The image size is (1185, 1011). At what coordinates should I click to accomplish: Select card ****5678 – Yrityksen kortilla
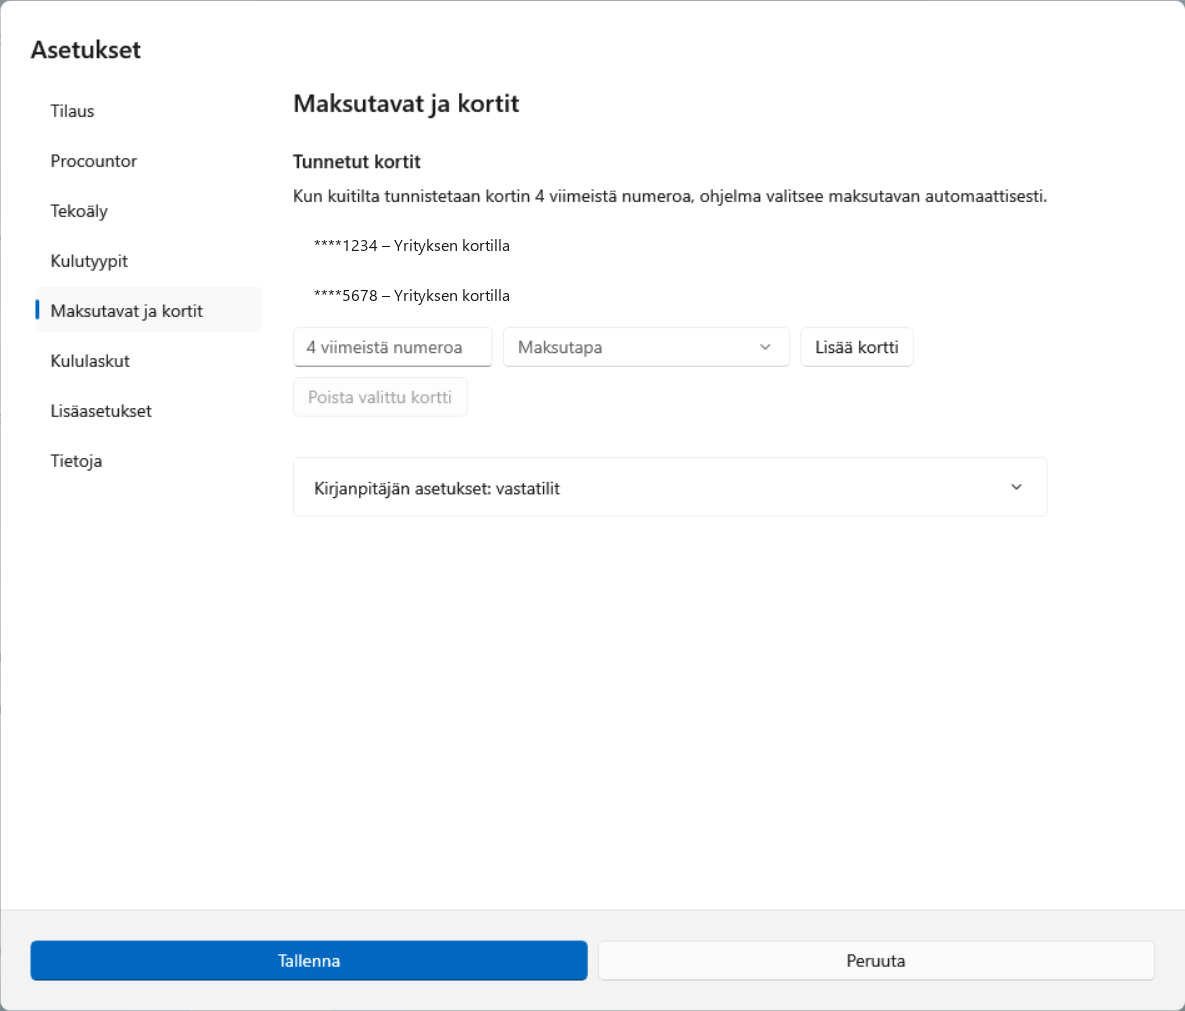tap(670, 295)
